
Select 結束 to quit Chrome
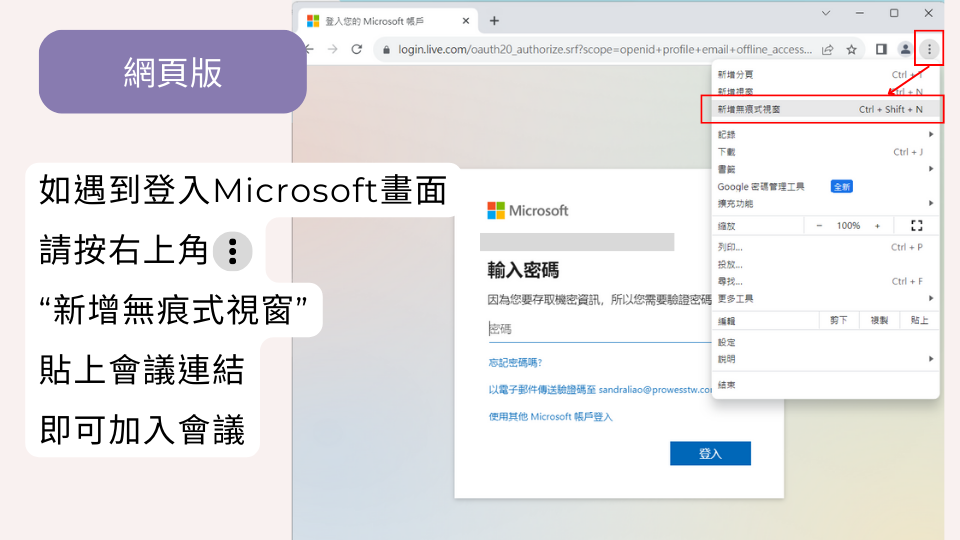click(x=825, y=385)
